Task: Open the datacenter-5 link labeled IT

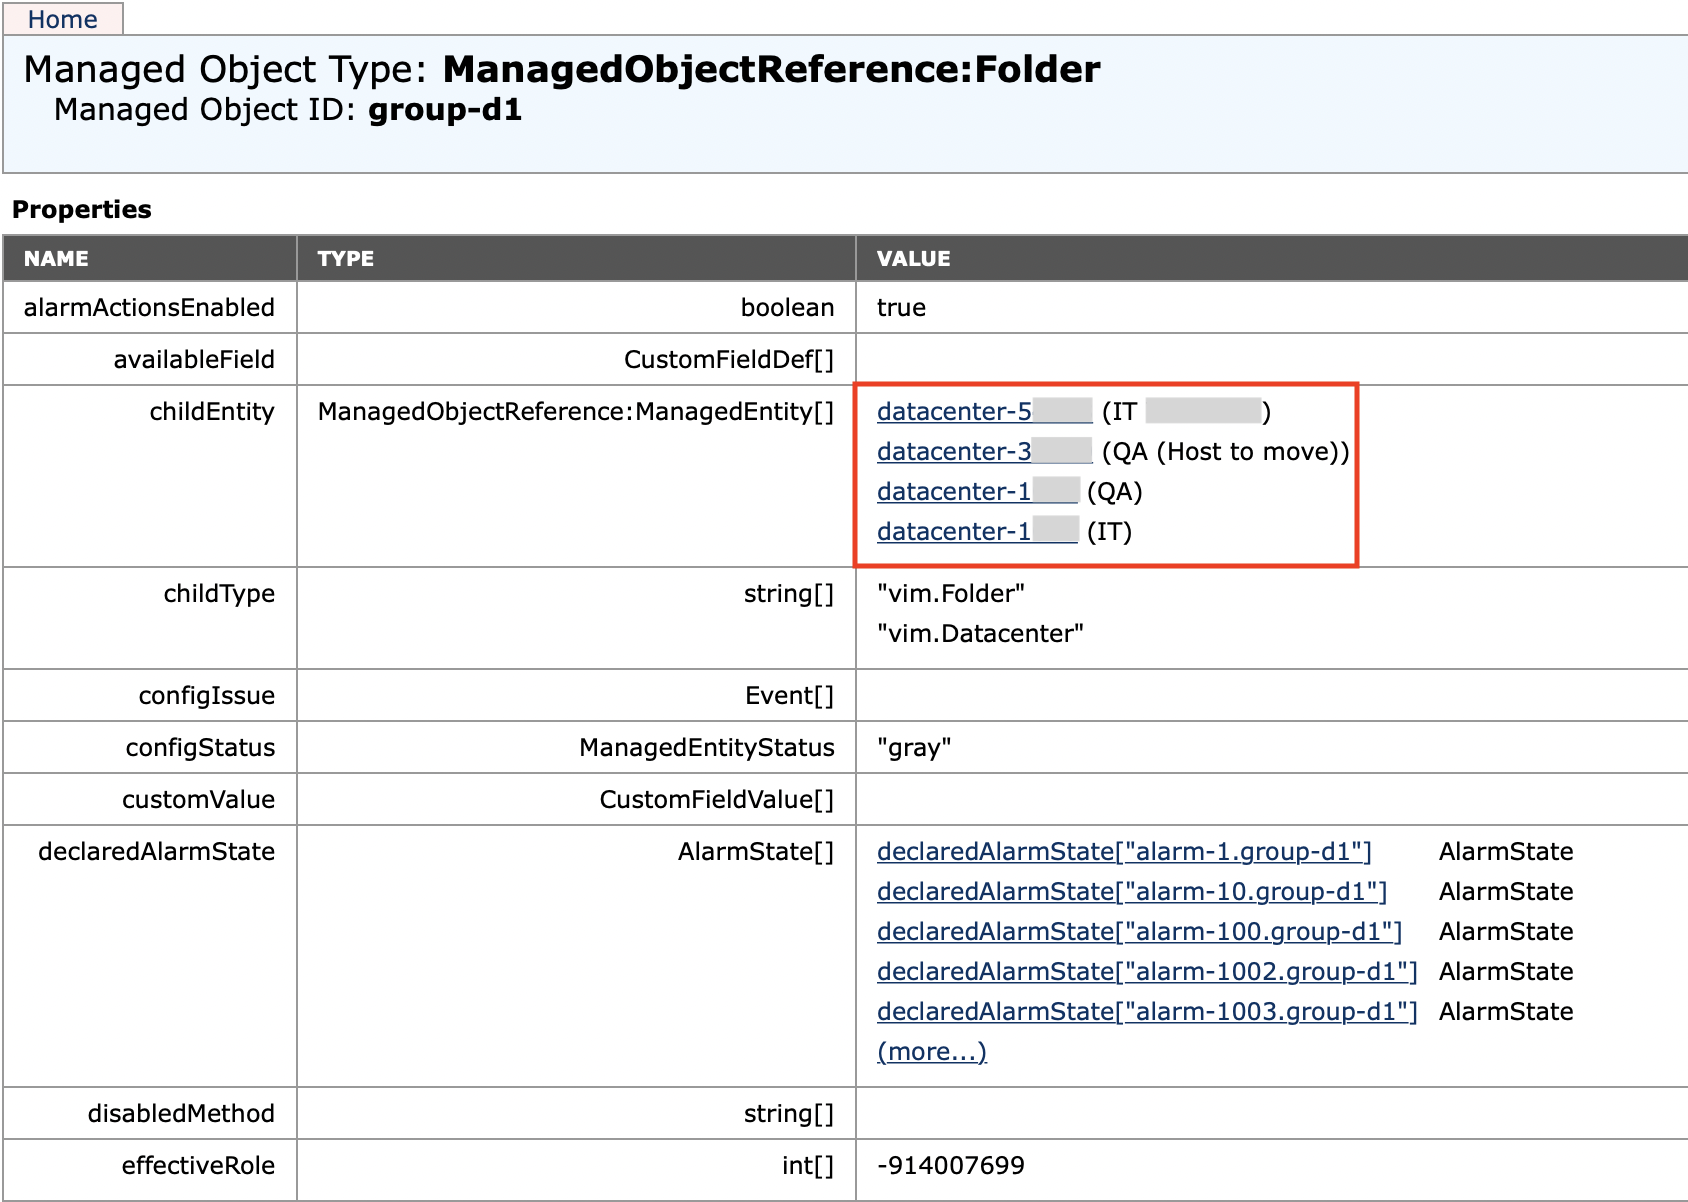Action: pyautogui.click(x=953, y=411)
